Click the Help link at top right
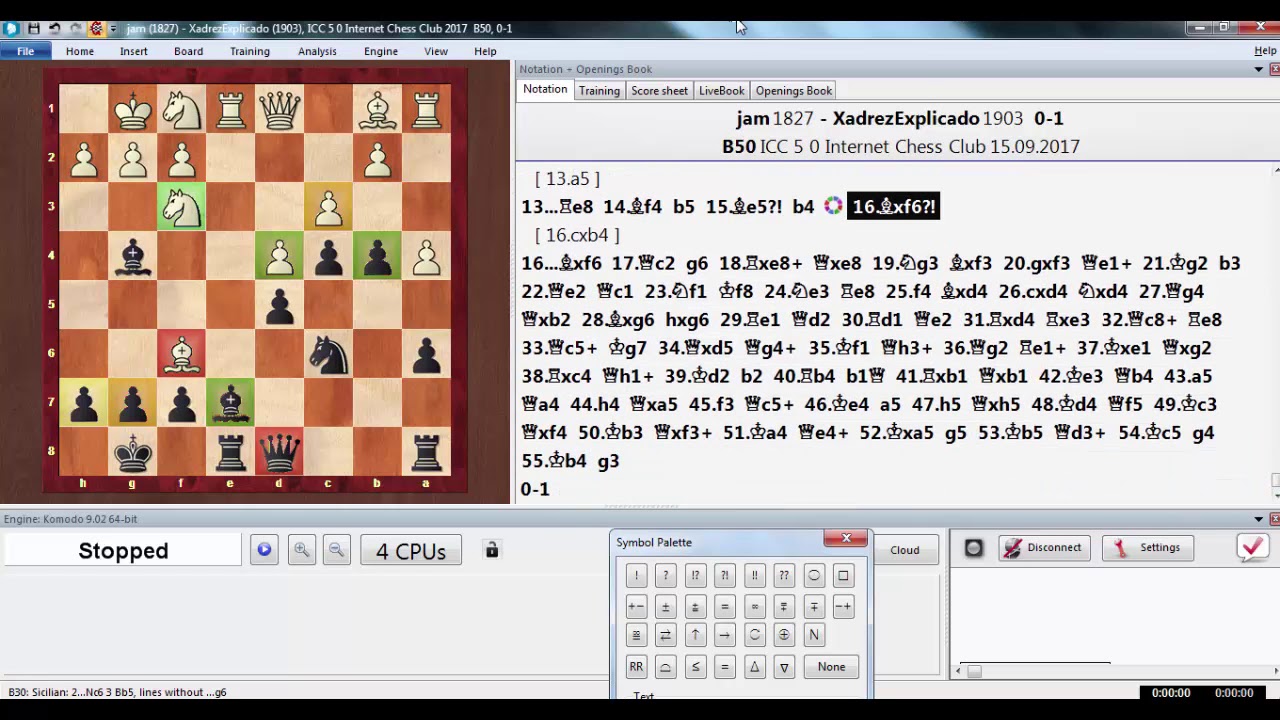Viewport: 1280px width, 720px height. 1265,51
